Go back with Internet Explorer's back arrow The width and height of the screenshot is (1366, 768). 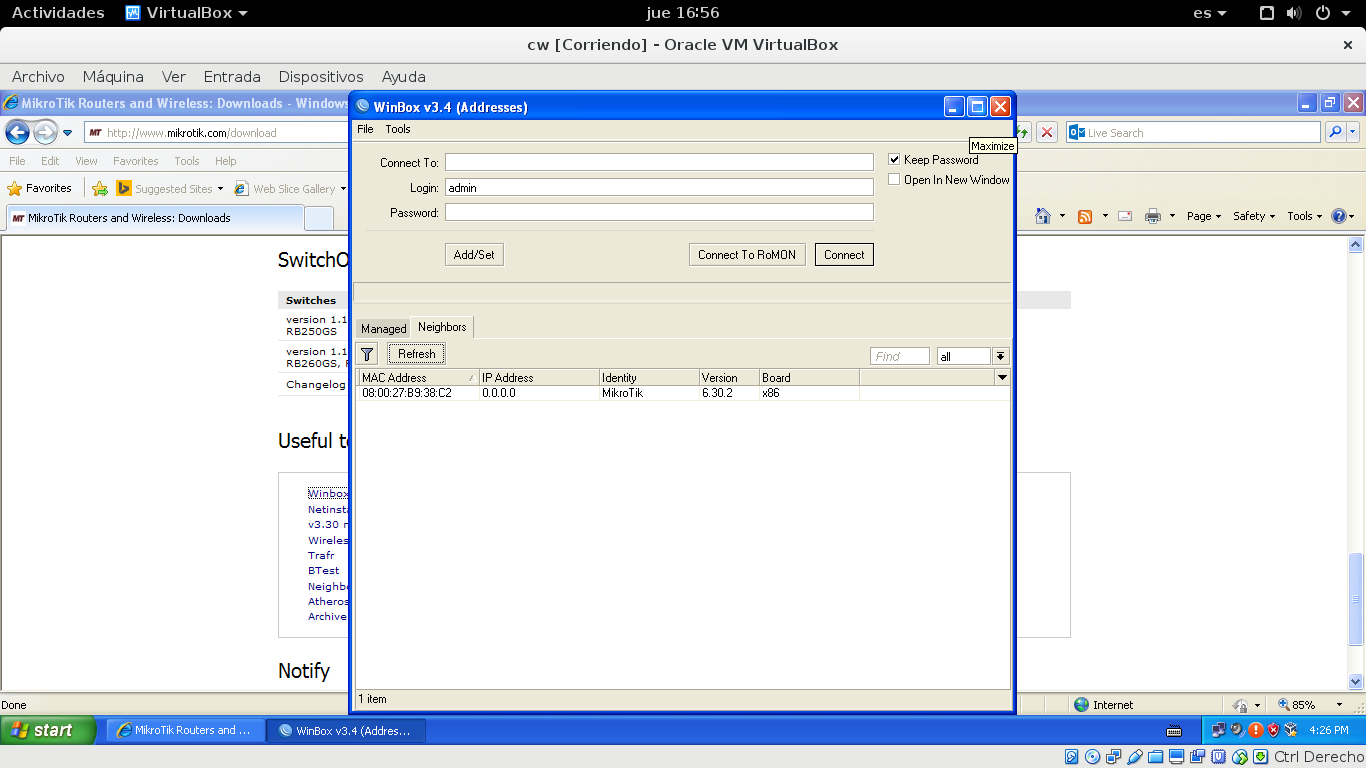click(x=18, y=132)
